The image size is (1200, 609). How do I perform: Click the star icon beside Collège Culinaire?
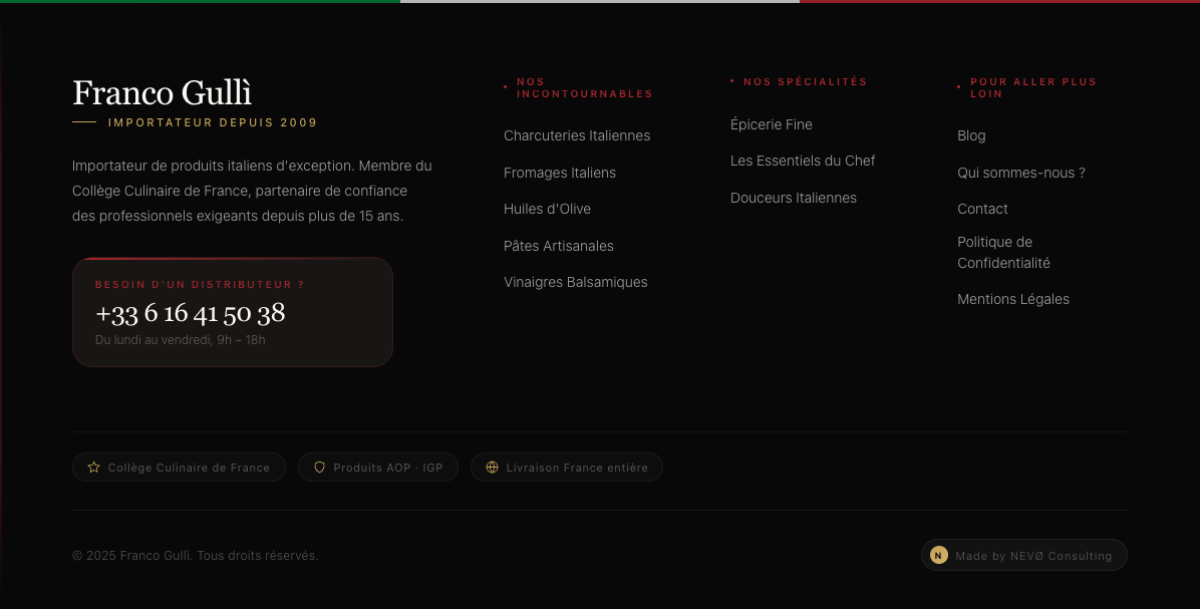click(94, 467)
